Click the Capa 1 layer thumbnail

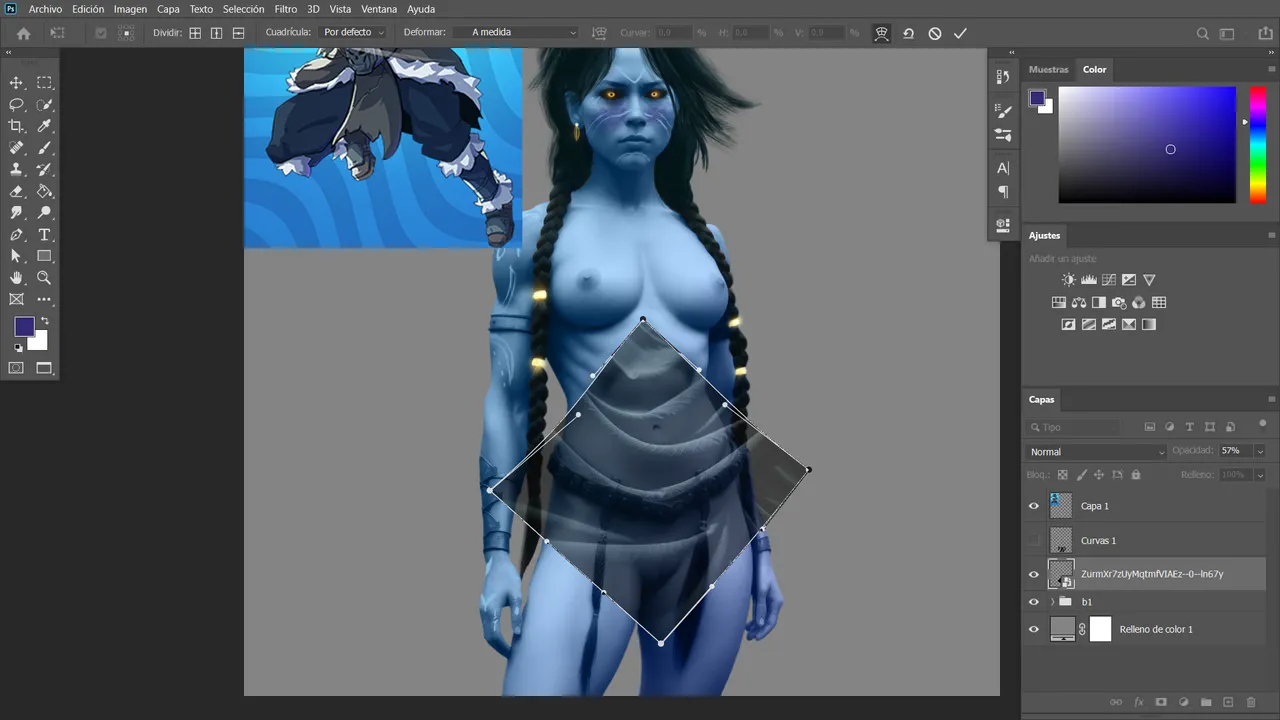coord(1061,506)
